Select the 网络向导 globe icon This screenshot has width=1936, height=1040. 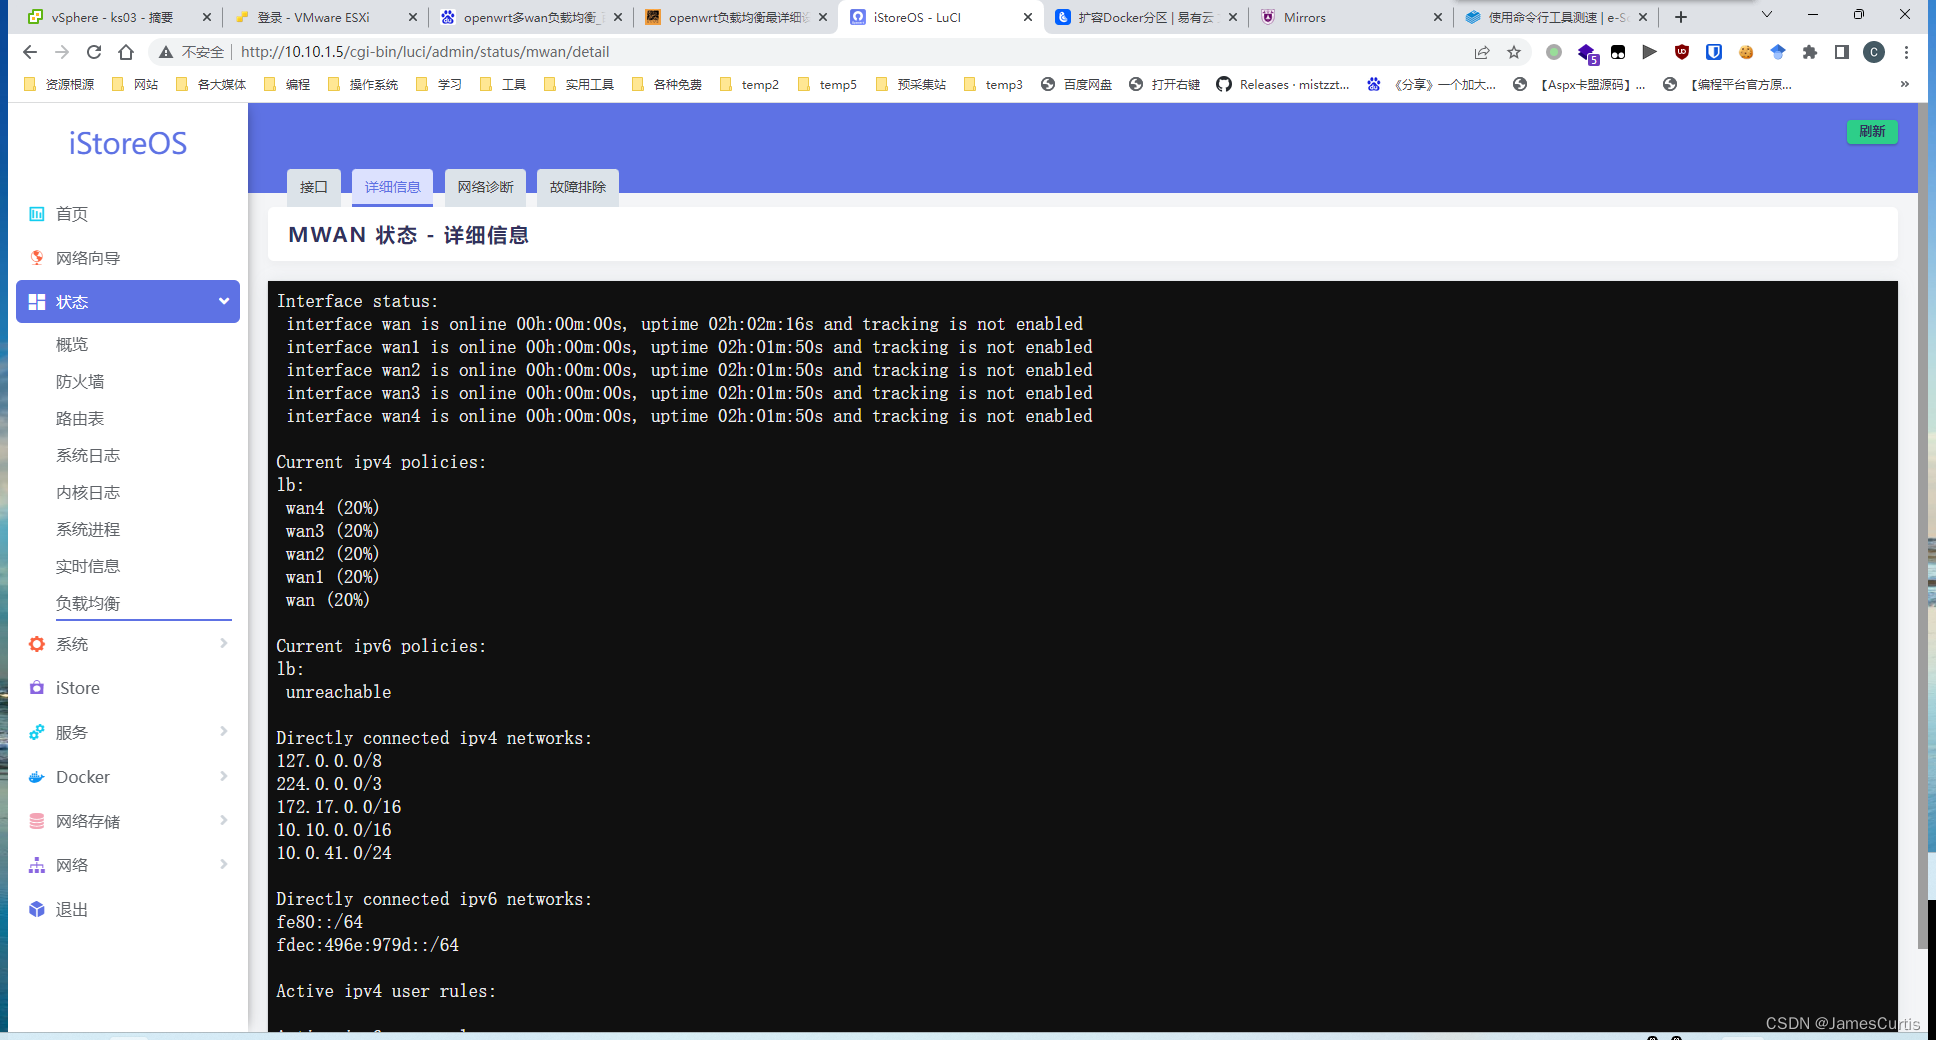coord(37,257)
